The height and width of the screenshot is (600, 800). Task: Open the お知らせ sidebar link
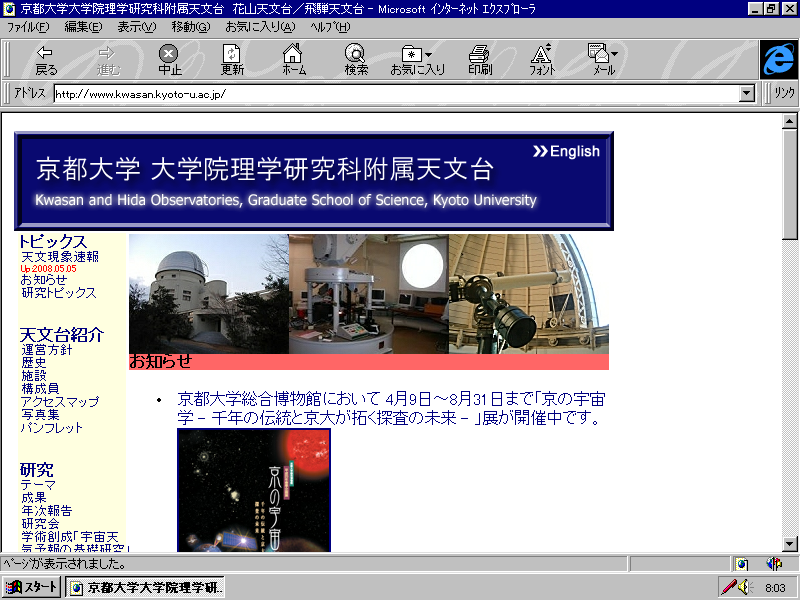coord(44,280)
